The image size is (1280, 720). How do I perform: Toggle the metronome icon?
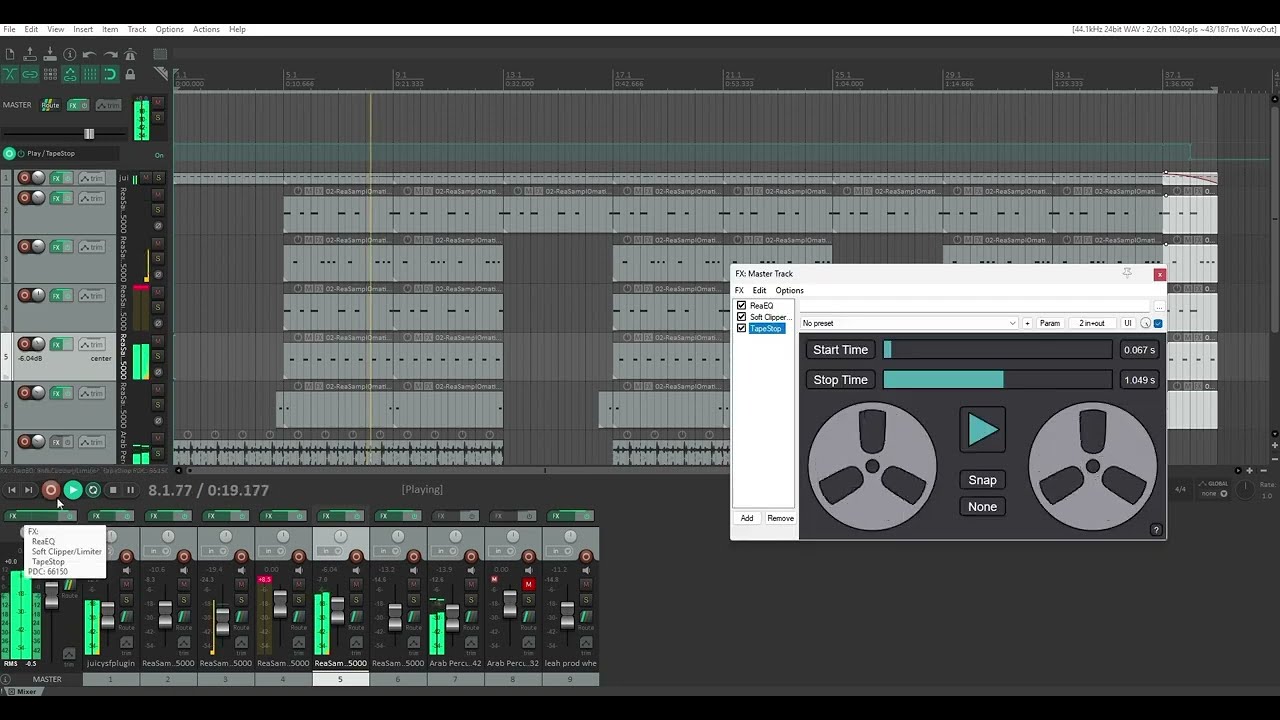point(129,54)
